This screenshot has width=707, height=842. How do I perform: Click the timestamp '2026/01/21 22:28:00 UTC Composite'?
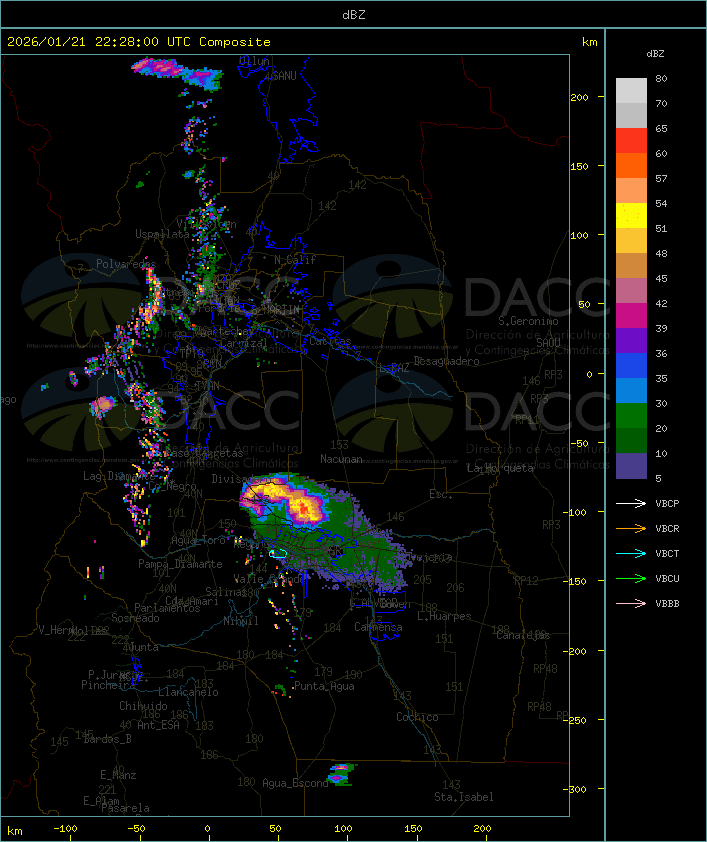[x=139, y=42]
